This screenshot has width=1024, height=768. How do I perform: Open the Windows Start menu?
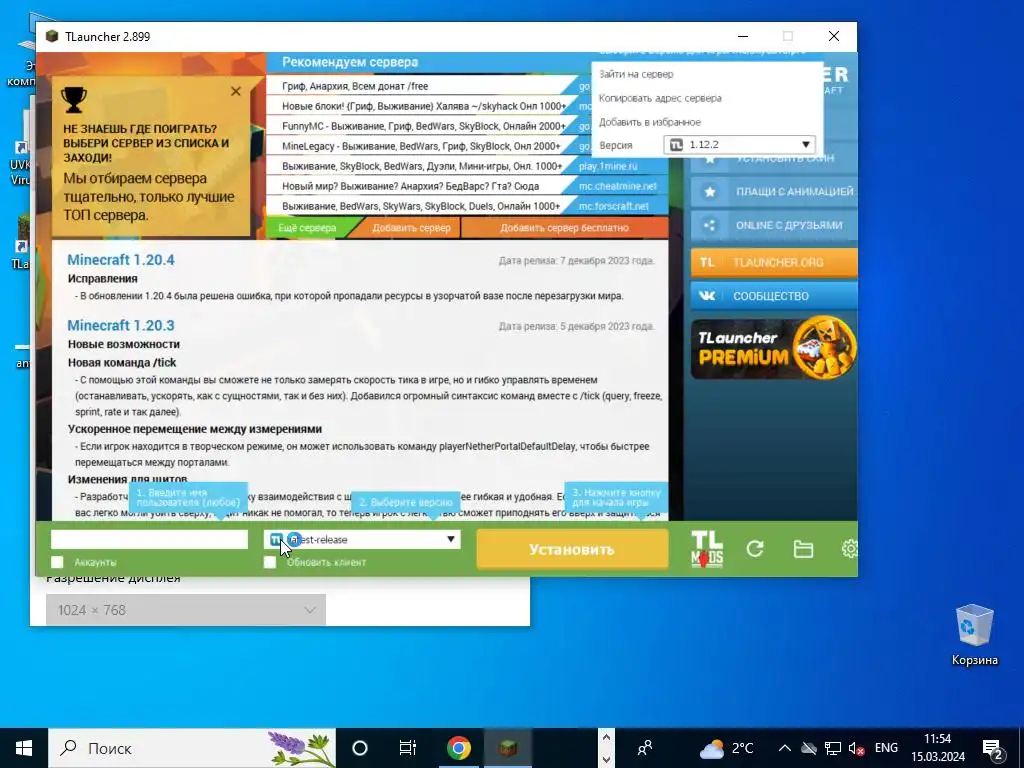pos(24,748)
